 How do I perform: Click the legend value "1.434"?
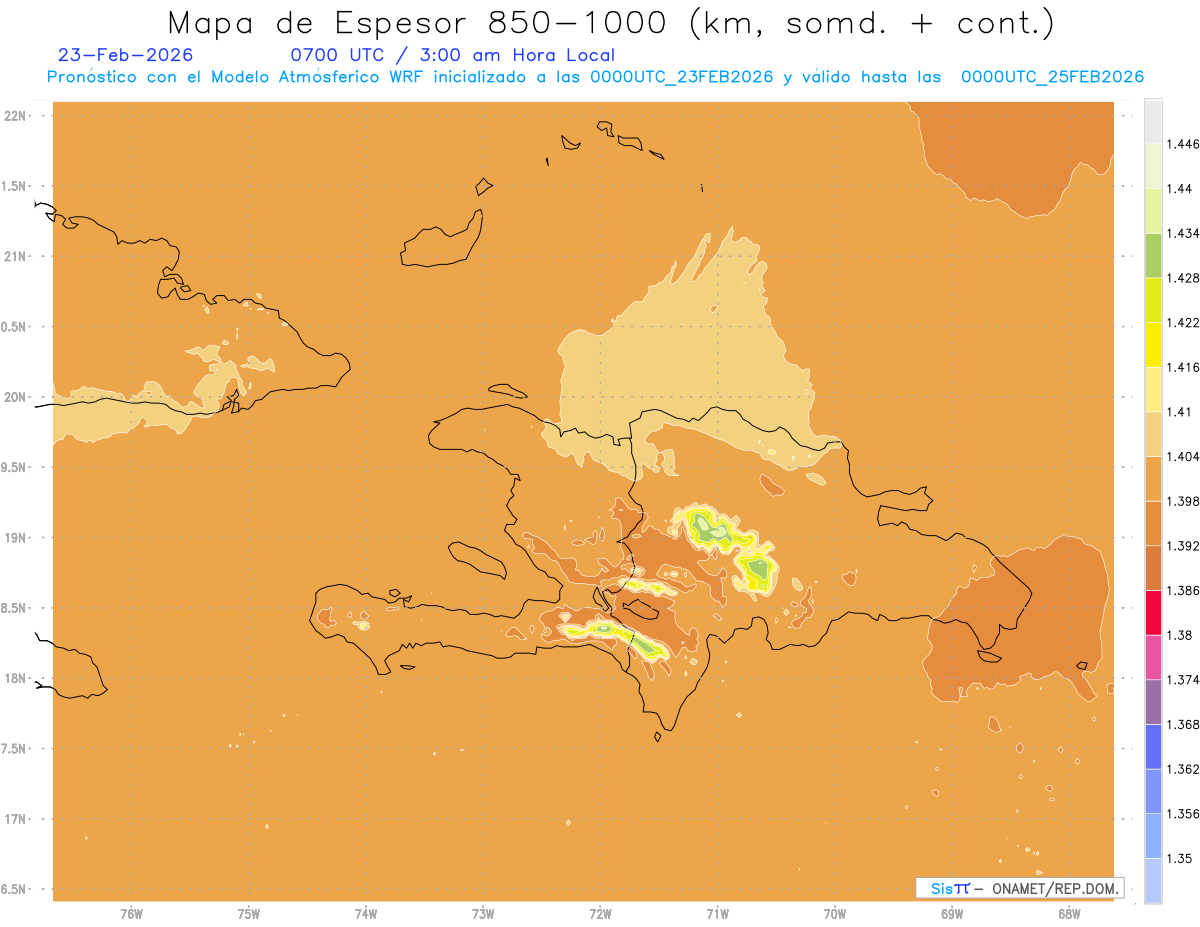click(x=1185, y=233)
